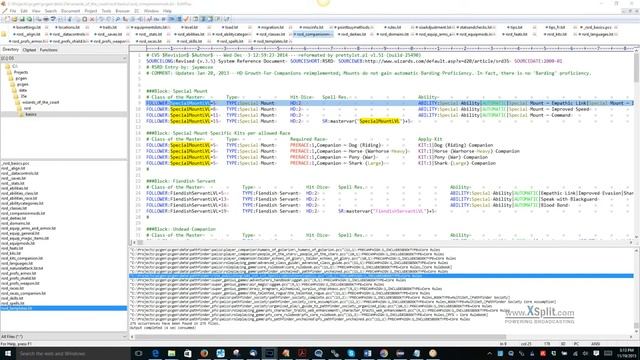Switch to the Cliptext panel tab

pyautogui.click(x=29, y=50)
